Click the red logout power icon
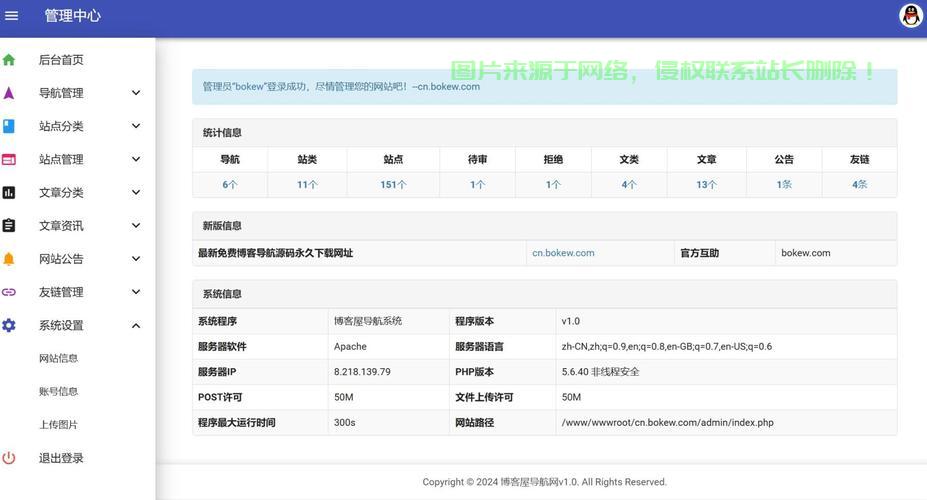The width and height of the screenshot is (927, 500). point(9,457)
